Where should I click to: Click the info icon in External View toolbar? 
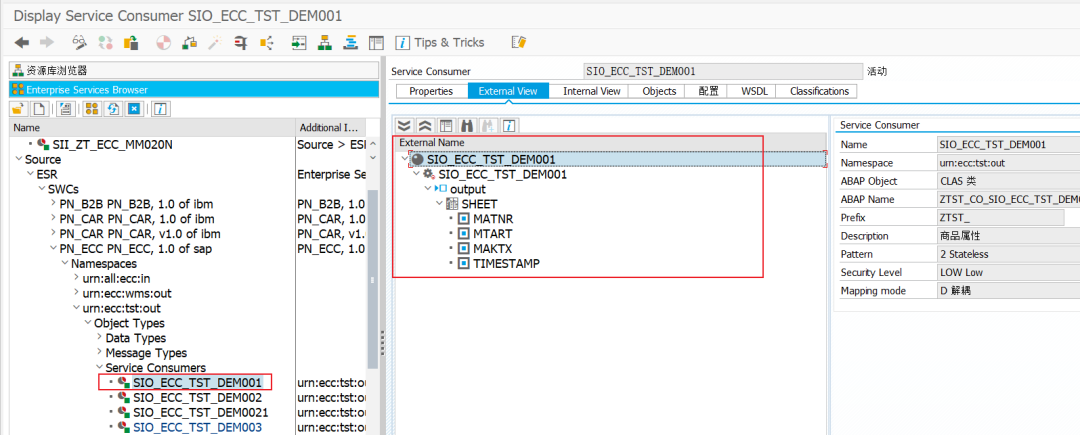(510, 125)
